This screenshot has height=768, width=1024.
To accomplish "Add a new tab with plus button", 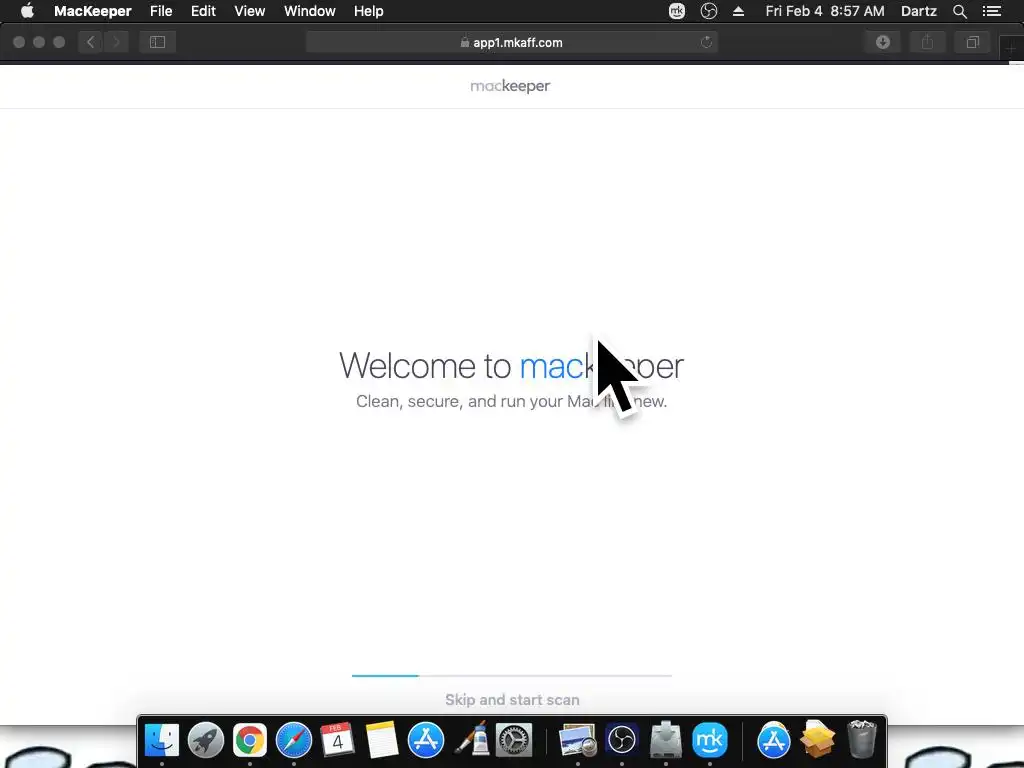I will [1011, 48].
